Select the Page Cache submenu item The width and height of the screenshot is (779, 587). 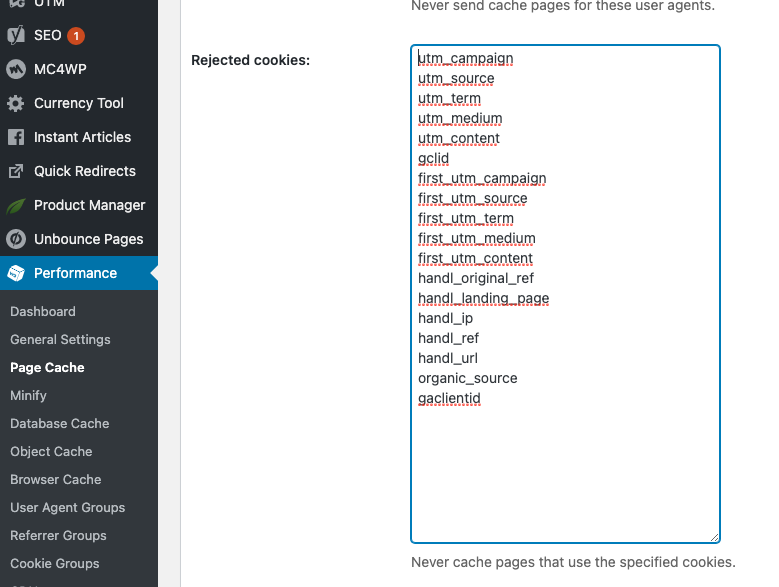(x=47, y=367)
